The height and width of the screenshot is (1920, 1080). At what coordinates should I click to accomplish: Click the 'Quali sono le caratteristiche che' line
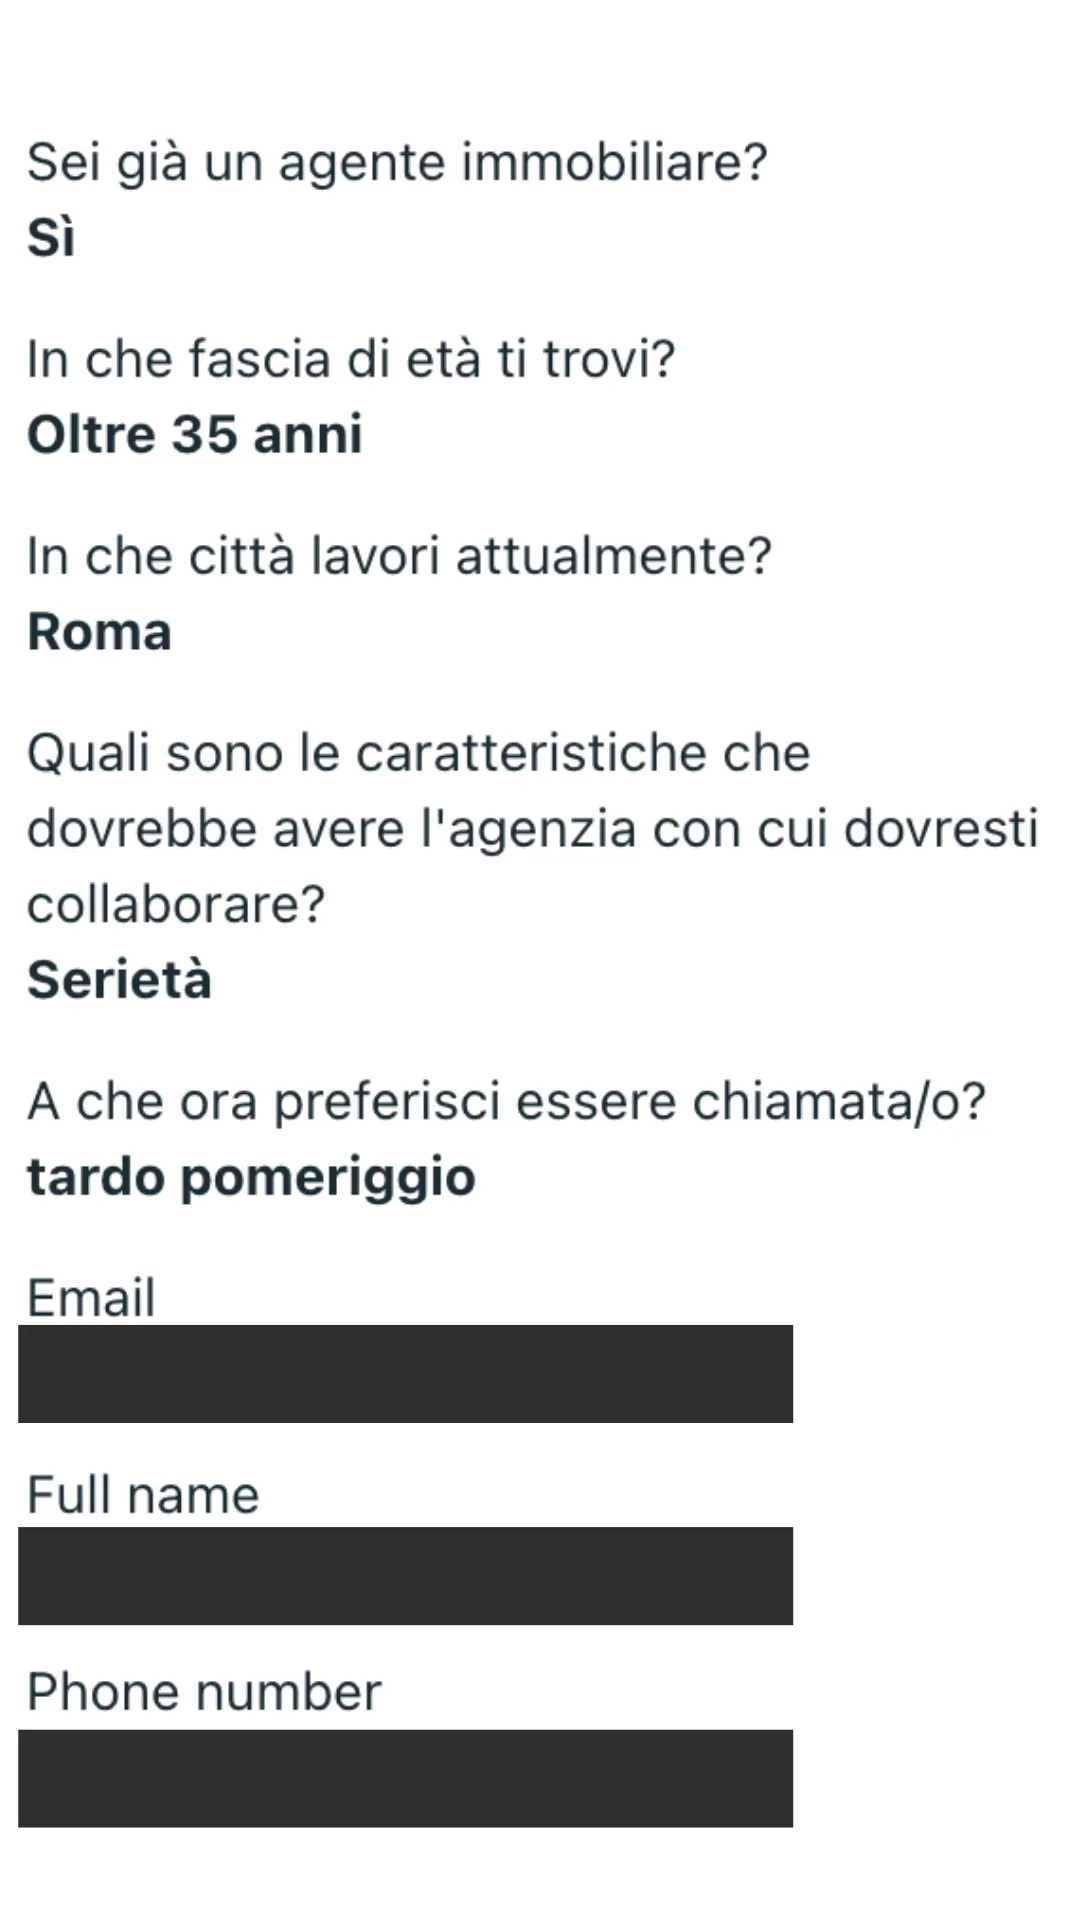(418, 753)
